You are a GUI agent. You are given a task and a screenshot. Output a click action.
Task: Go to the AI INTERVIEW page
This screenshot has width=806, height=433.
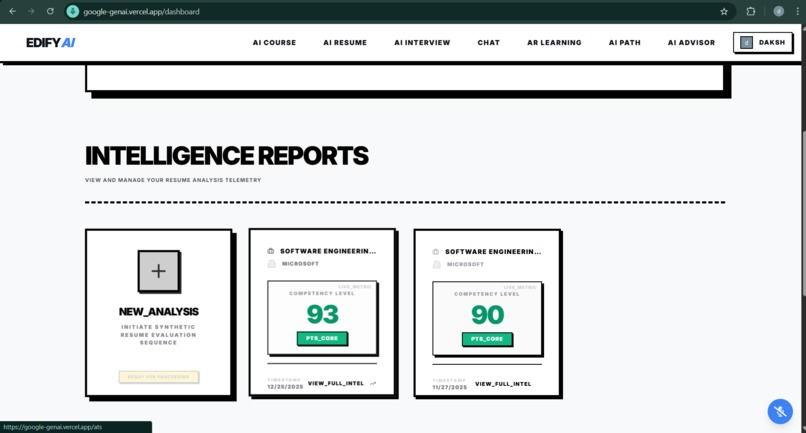(x=422, y=43)
